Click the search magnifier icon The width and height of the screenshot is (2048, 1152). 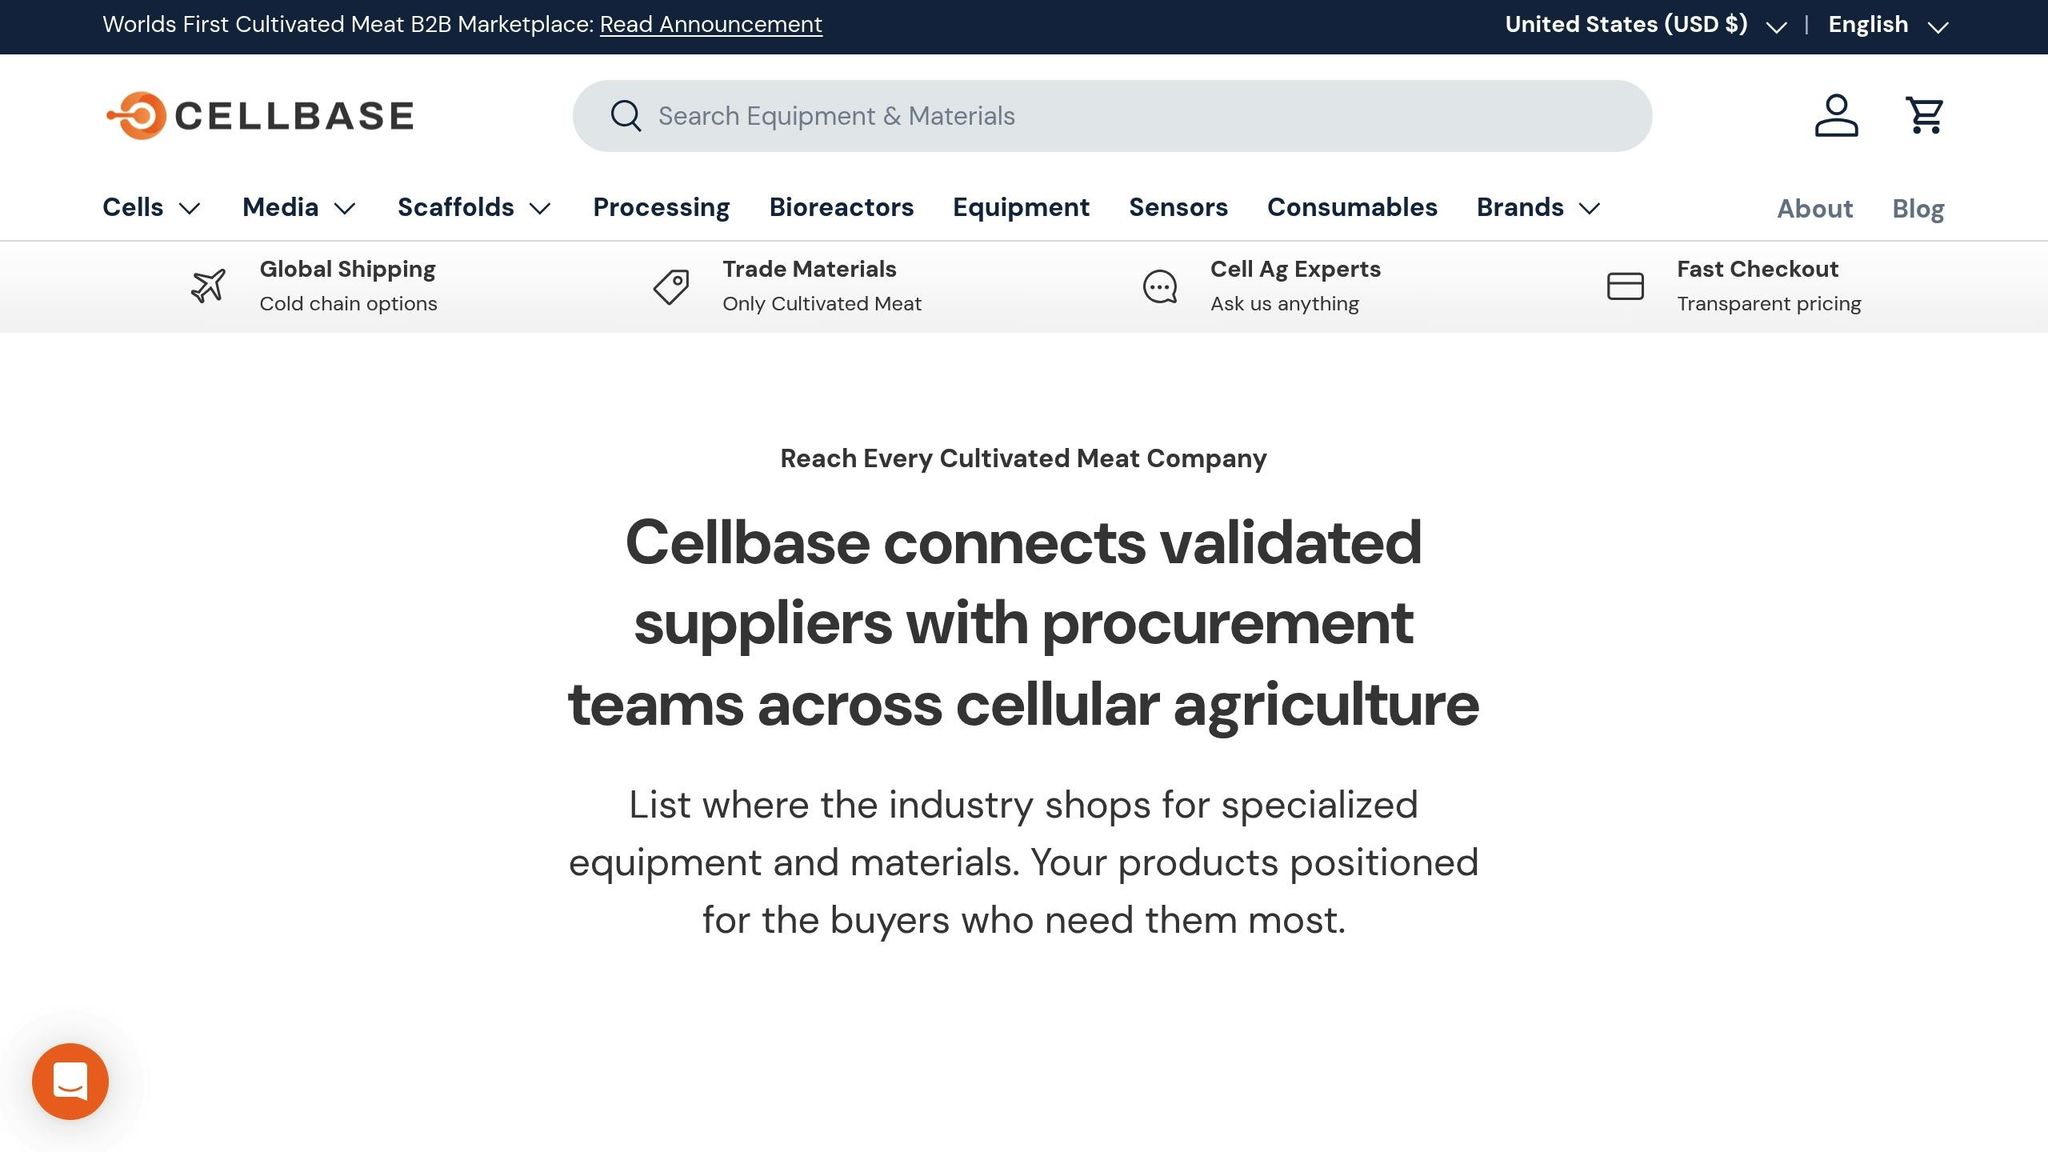pyautogui.click(x=626, y=116)
